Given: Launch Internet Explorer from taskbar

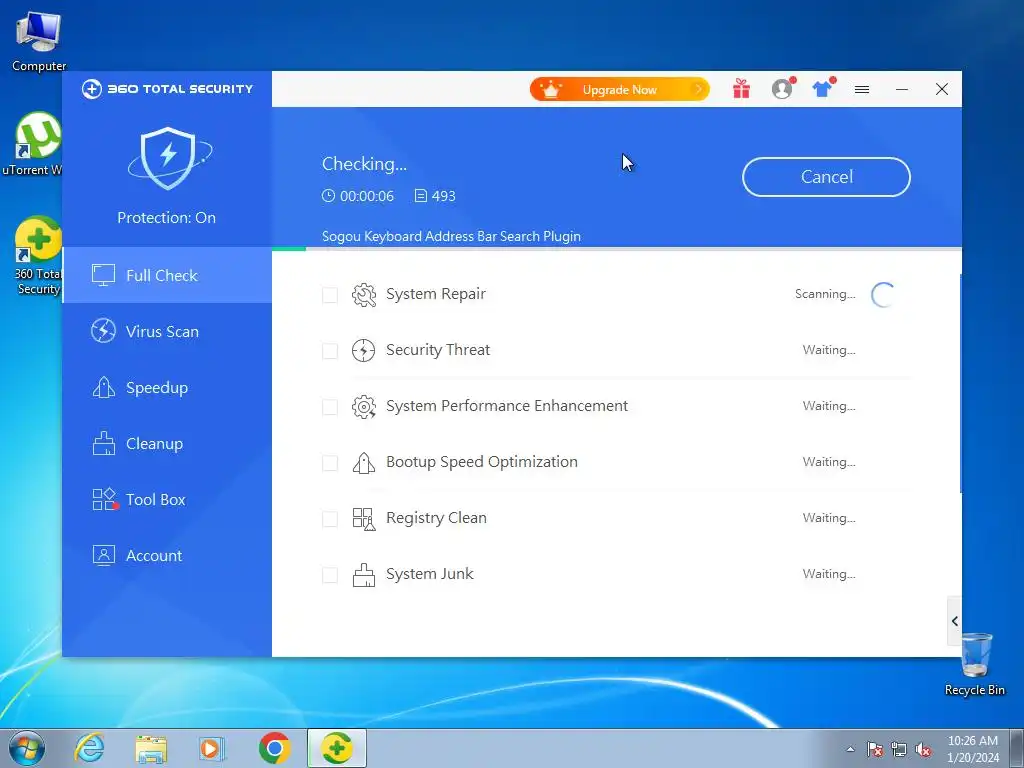Looking at the screenshot, I should (89, 748).
